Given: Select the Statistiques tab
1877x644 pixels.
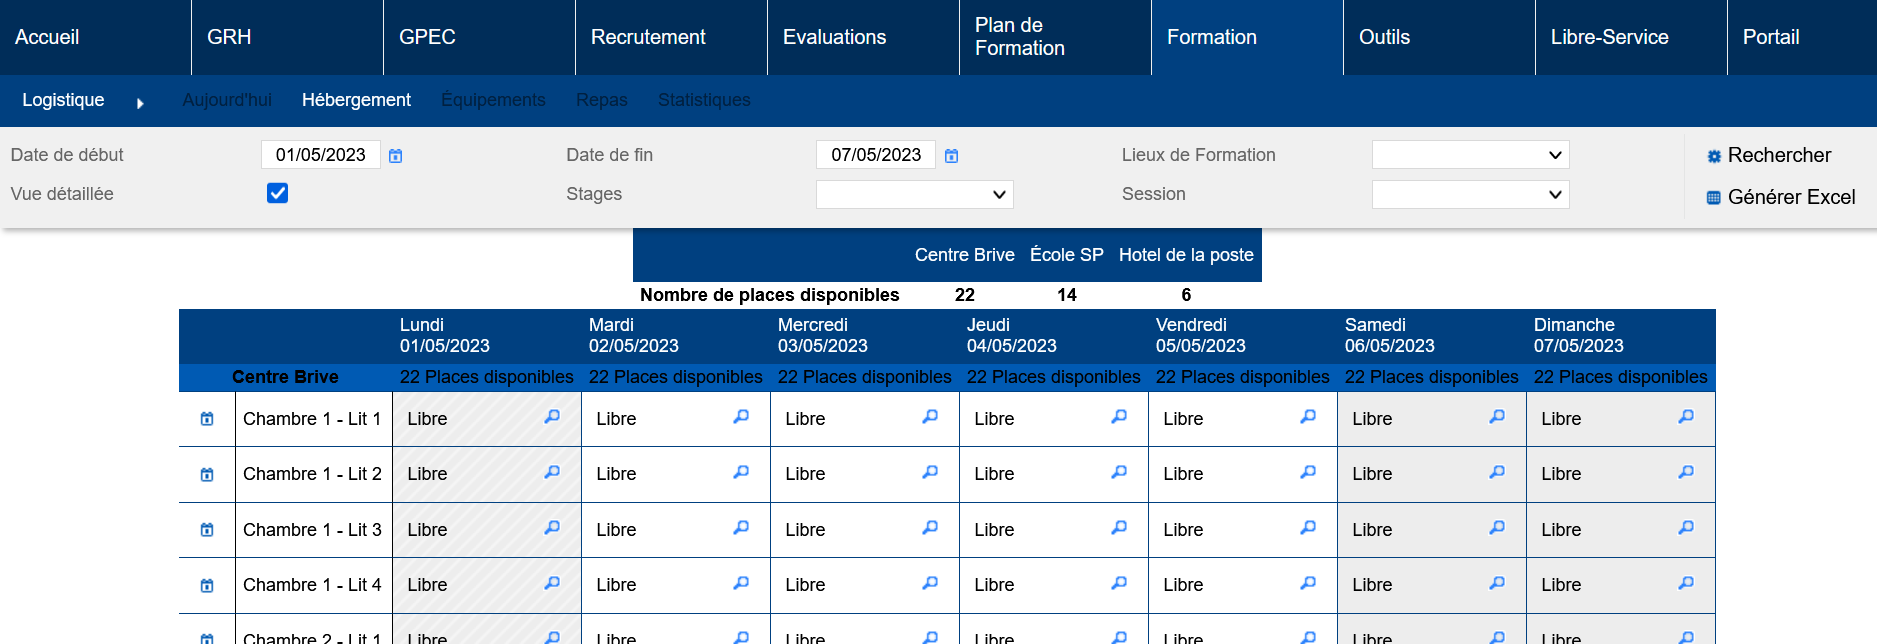Looking at the screenshot, I should (704, 100).
